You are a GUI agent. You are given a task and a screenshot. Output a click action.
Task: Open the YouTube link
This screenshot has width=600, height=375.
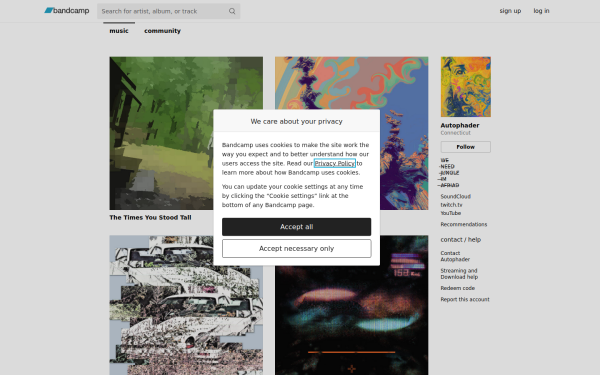(450, 213)
